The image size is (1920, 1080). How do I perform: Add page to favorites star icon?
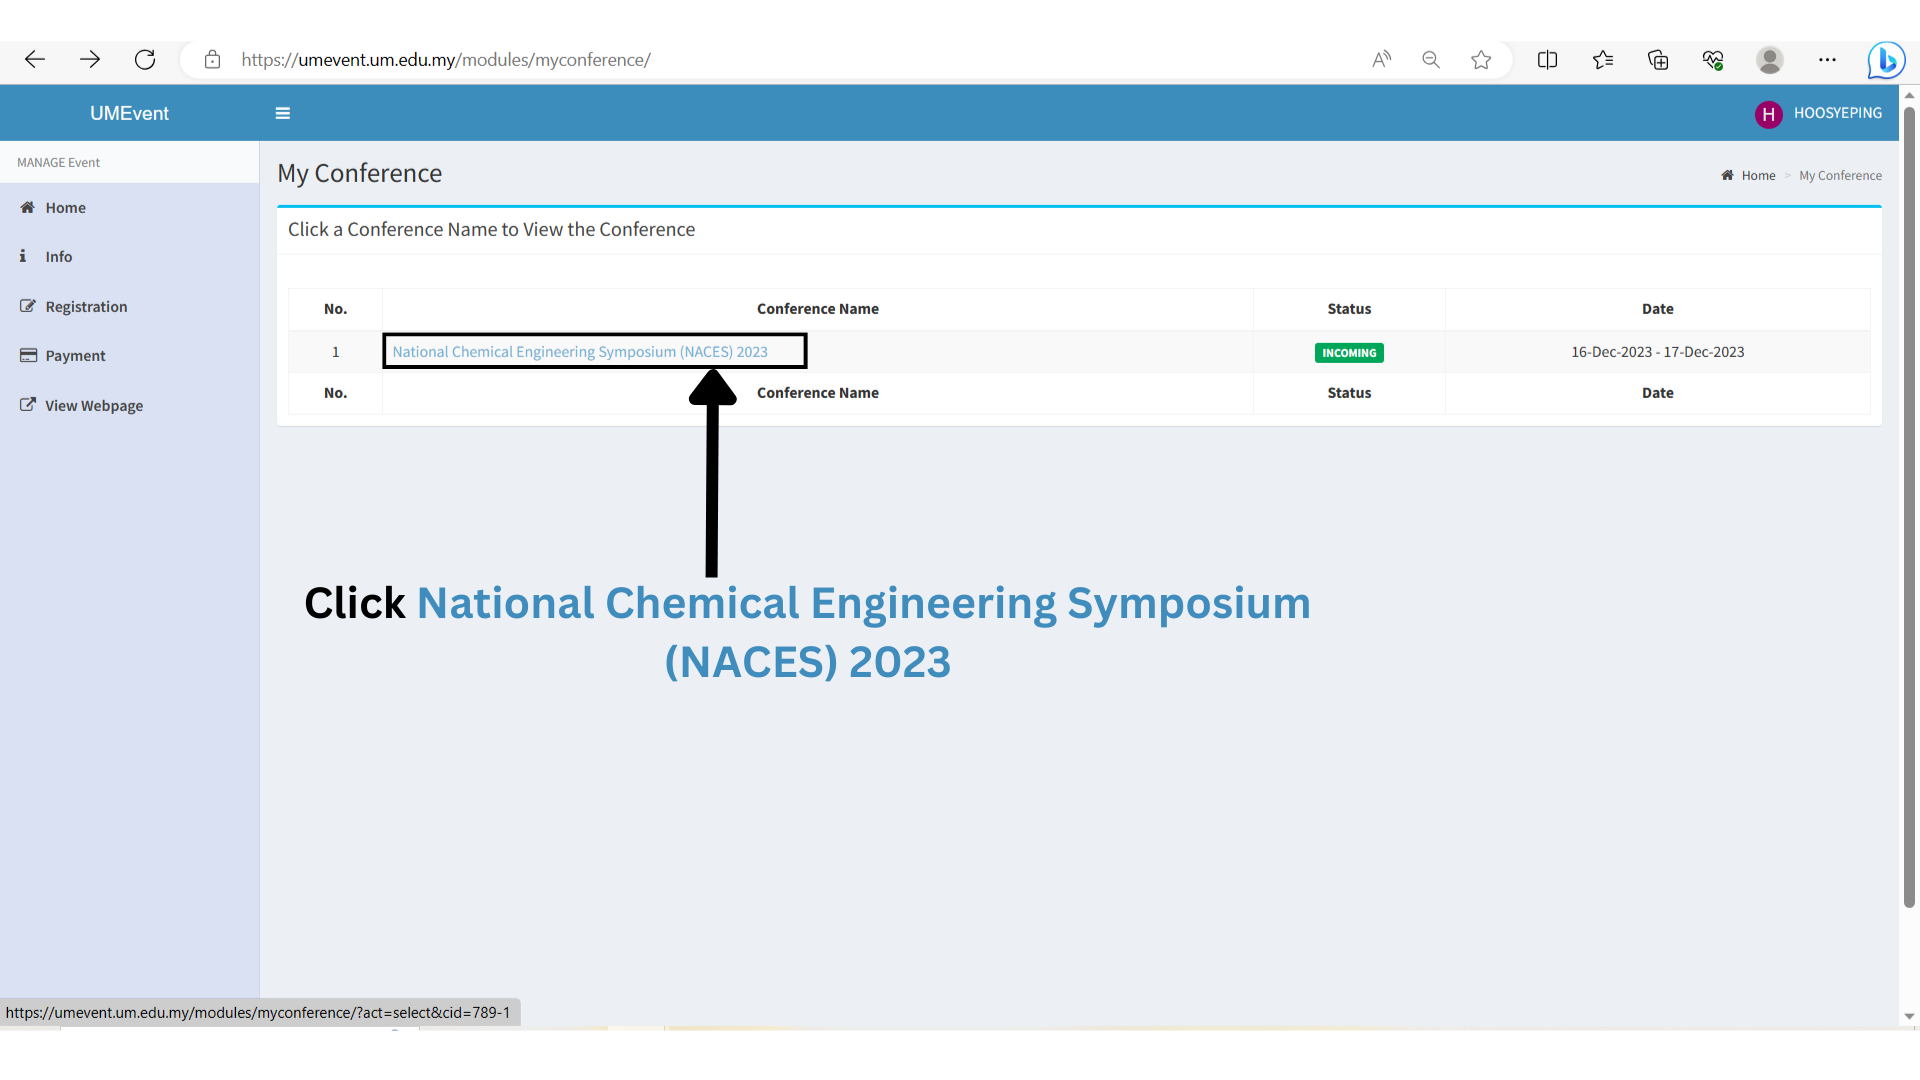[x=1481, y=60]
